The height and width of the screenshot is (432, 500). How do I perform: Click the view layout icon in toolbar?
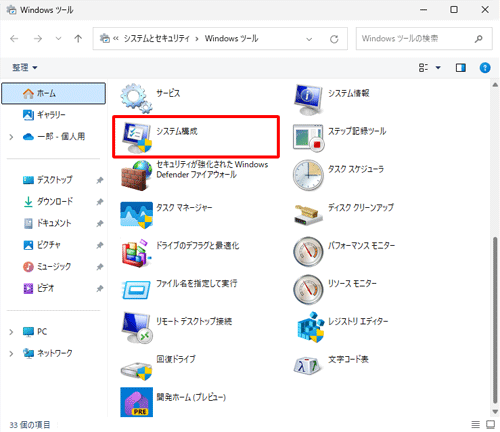pos(423,68)
